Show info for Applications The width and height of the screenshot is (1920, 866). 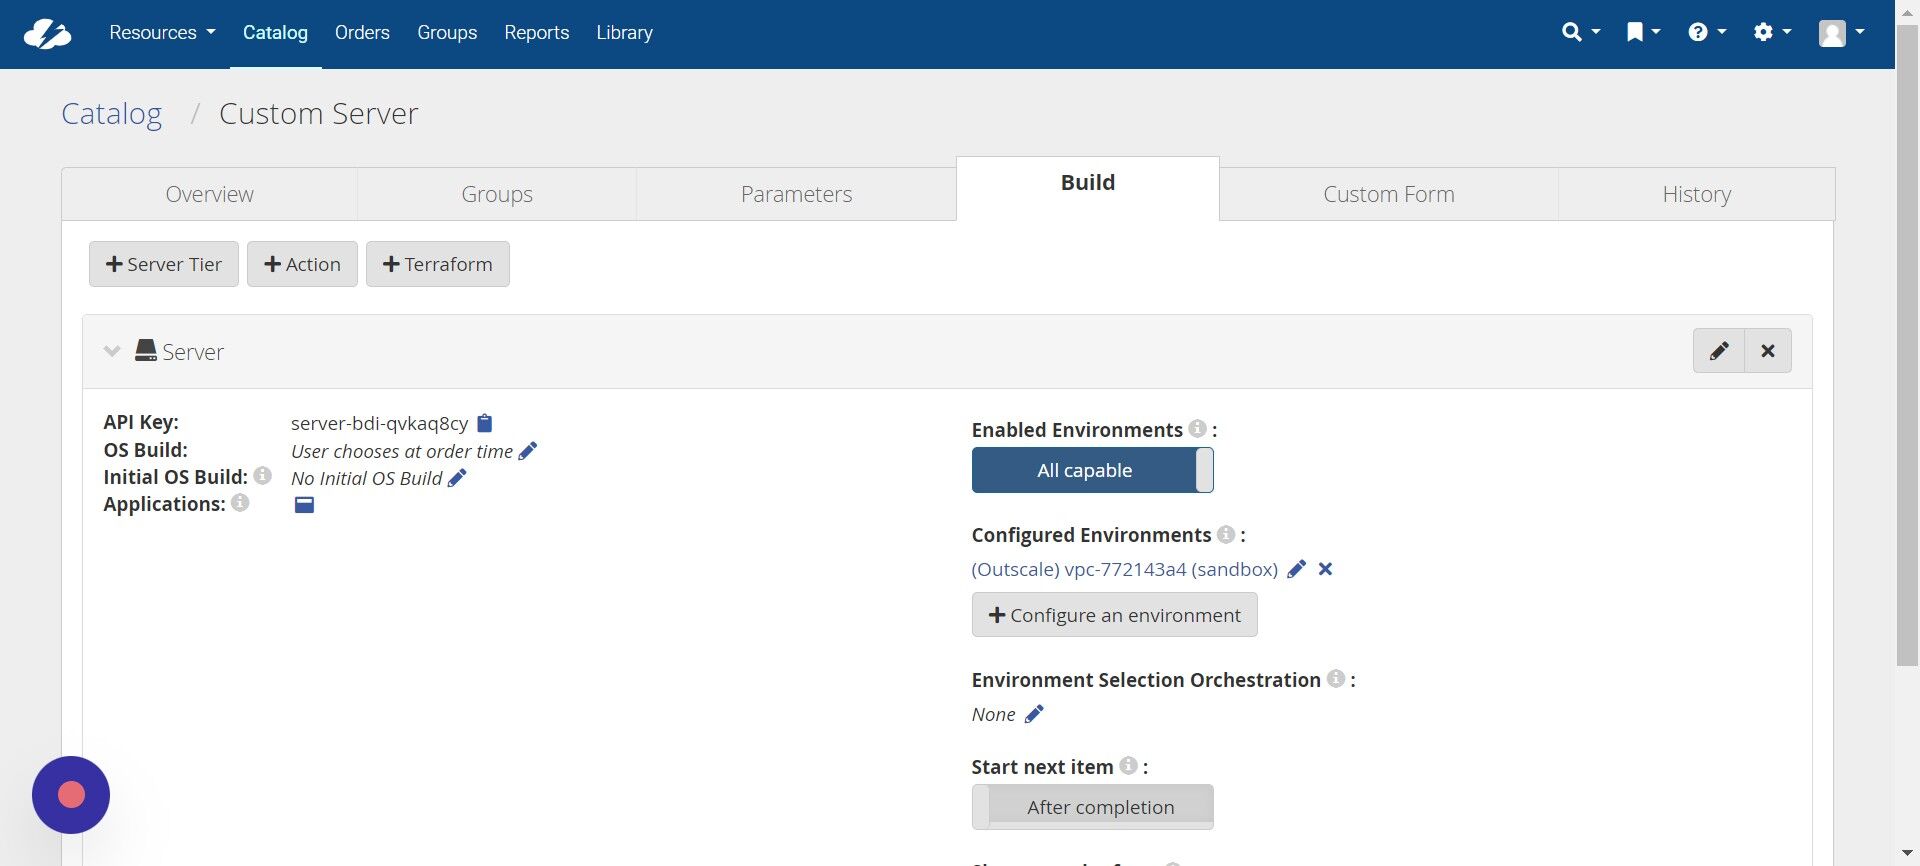[x=240, y=502]
